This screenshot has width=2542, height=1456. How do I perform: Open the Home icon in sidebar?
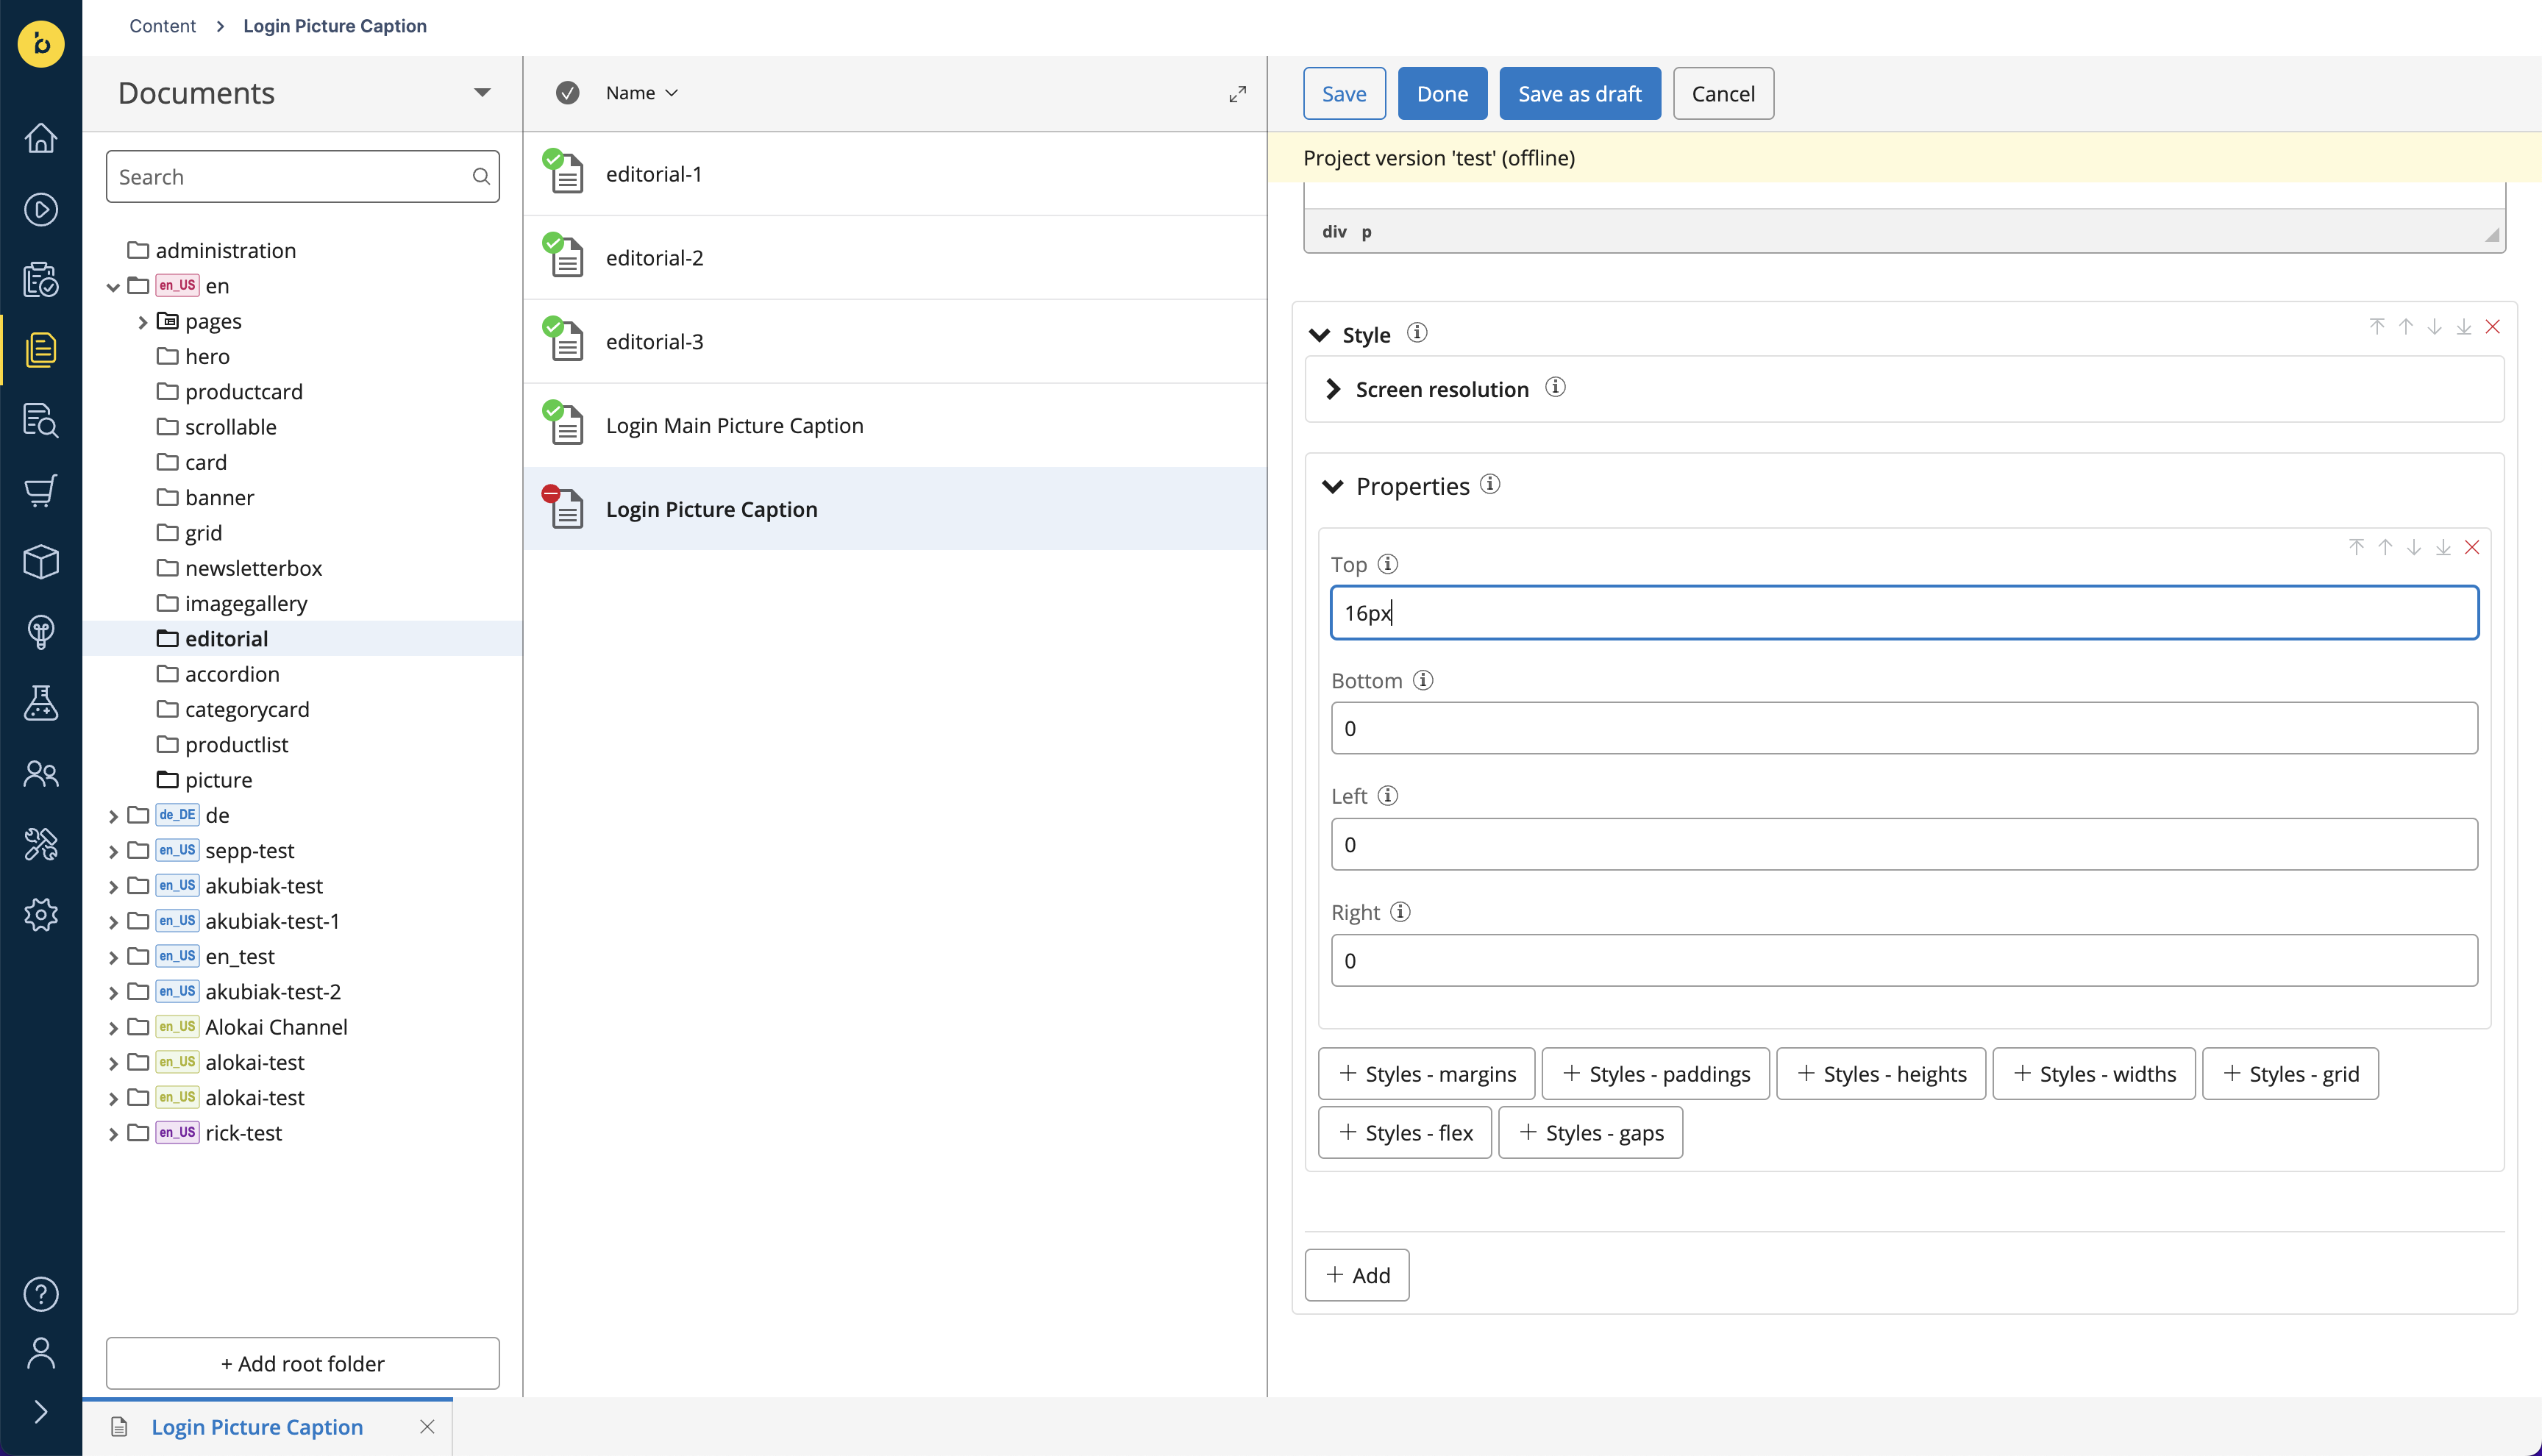[x=41, y=138]
